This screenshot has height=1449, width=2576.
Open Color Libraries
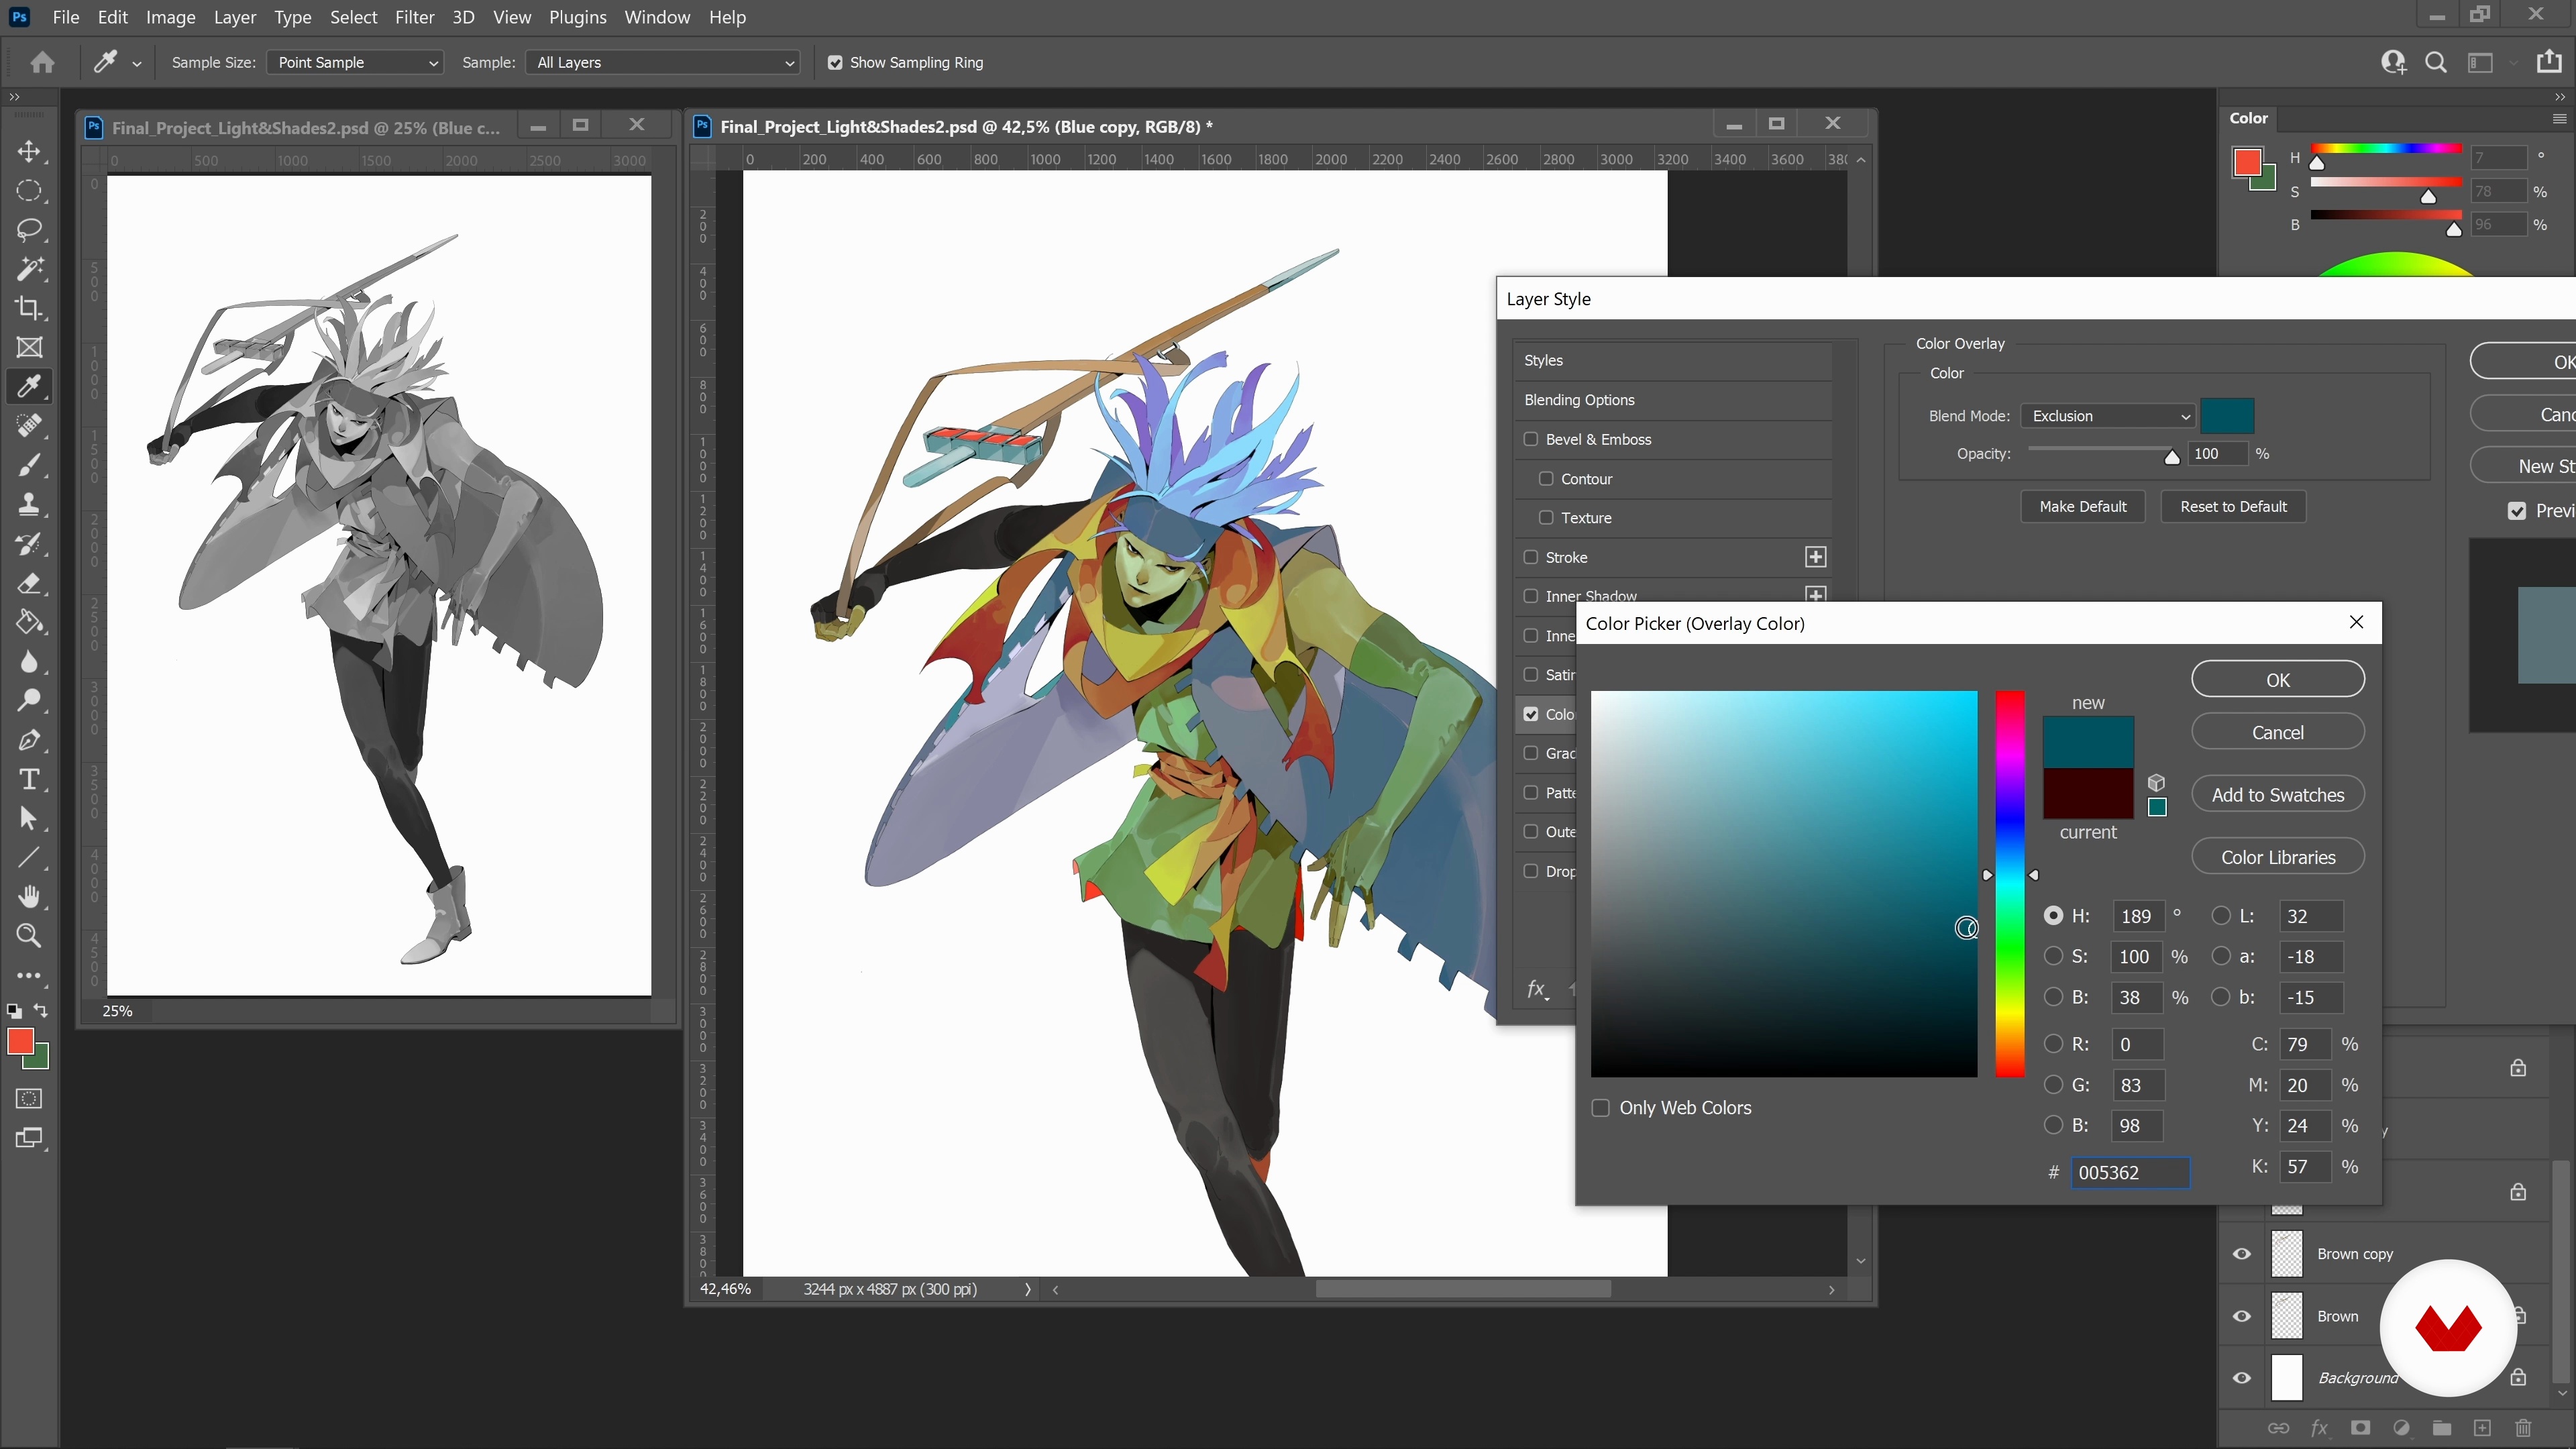2278,857
